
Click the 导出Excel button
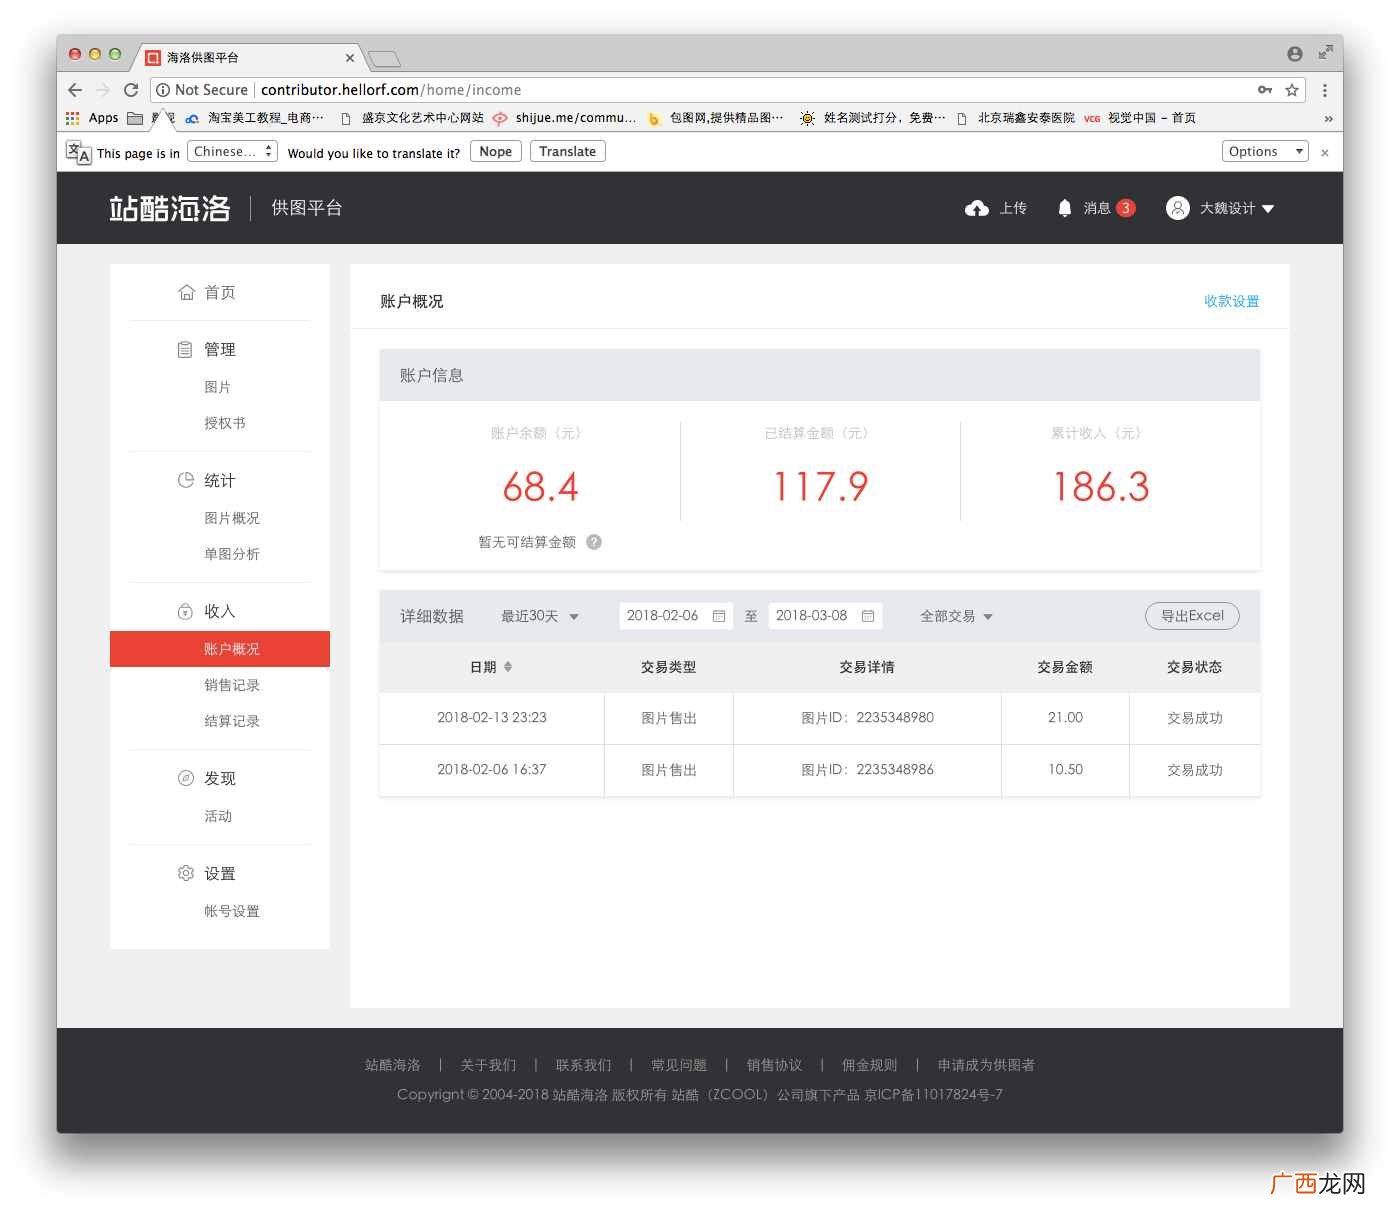click(1192, 616)
